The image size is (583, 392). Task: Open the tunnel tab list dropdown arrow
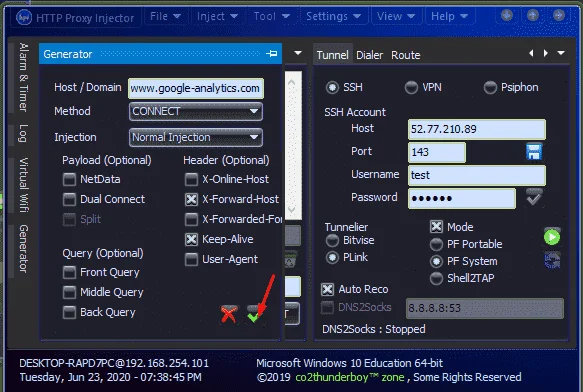coord(561,53)
